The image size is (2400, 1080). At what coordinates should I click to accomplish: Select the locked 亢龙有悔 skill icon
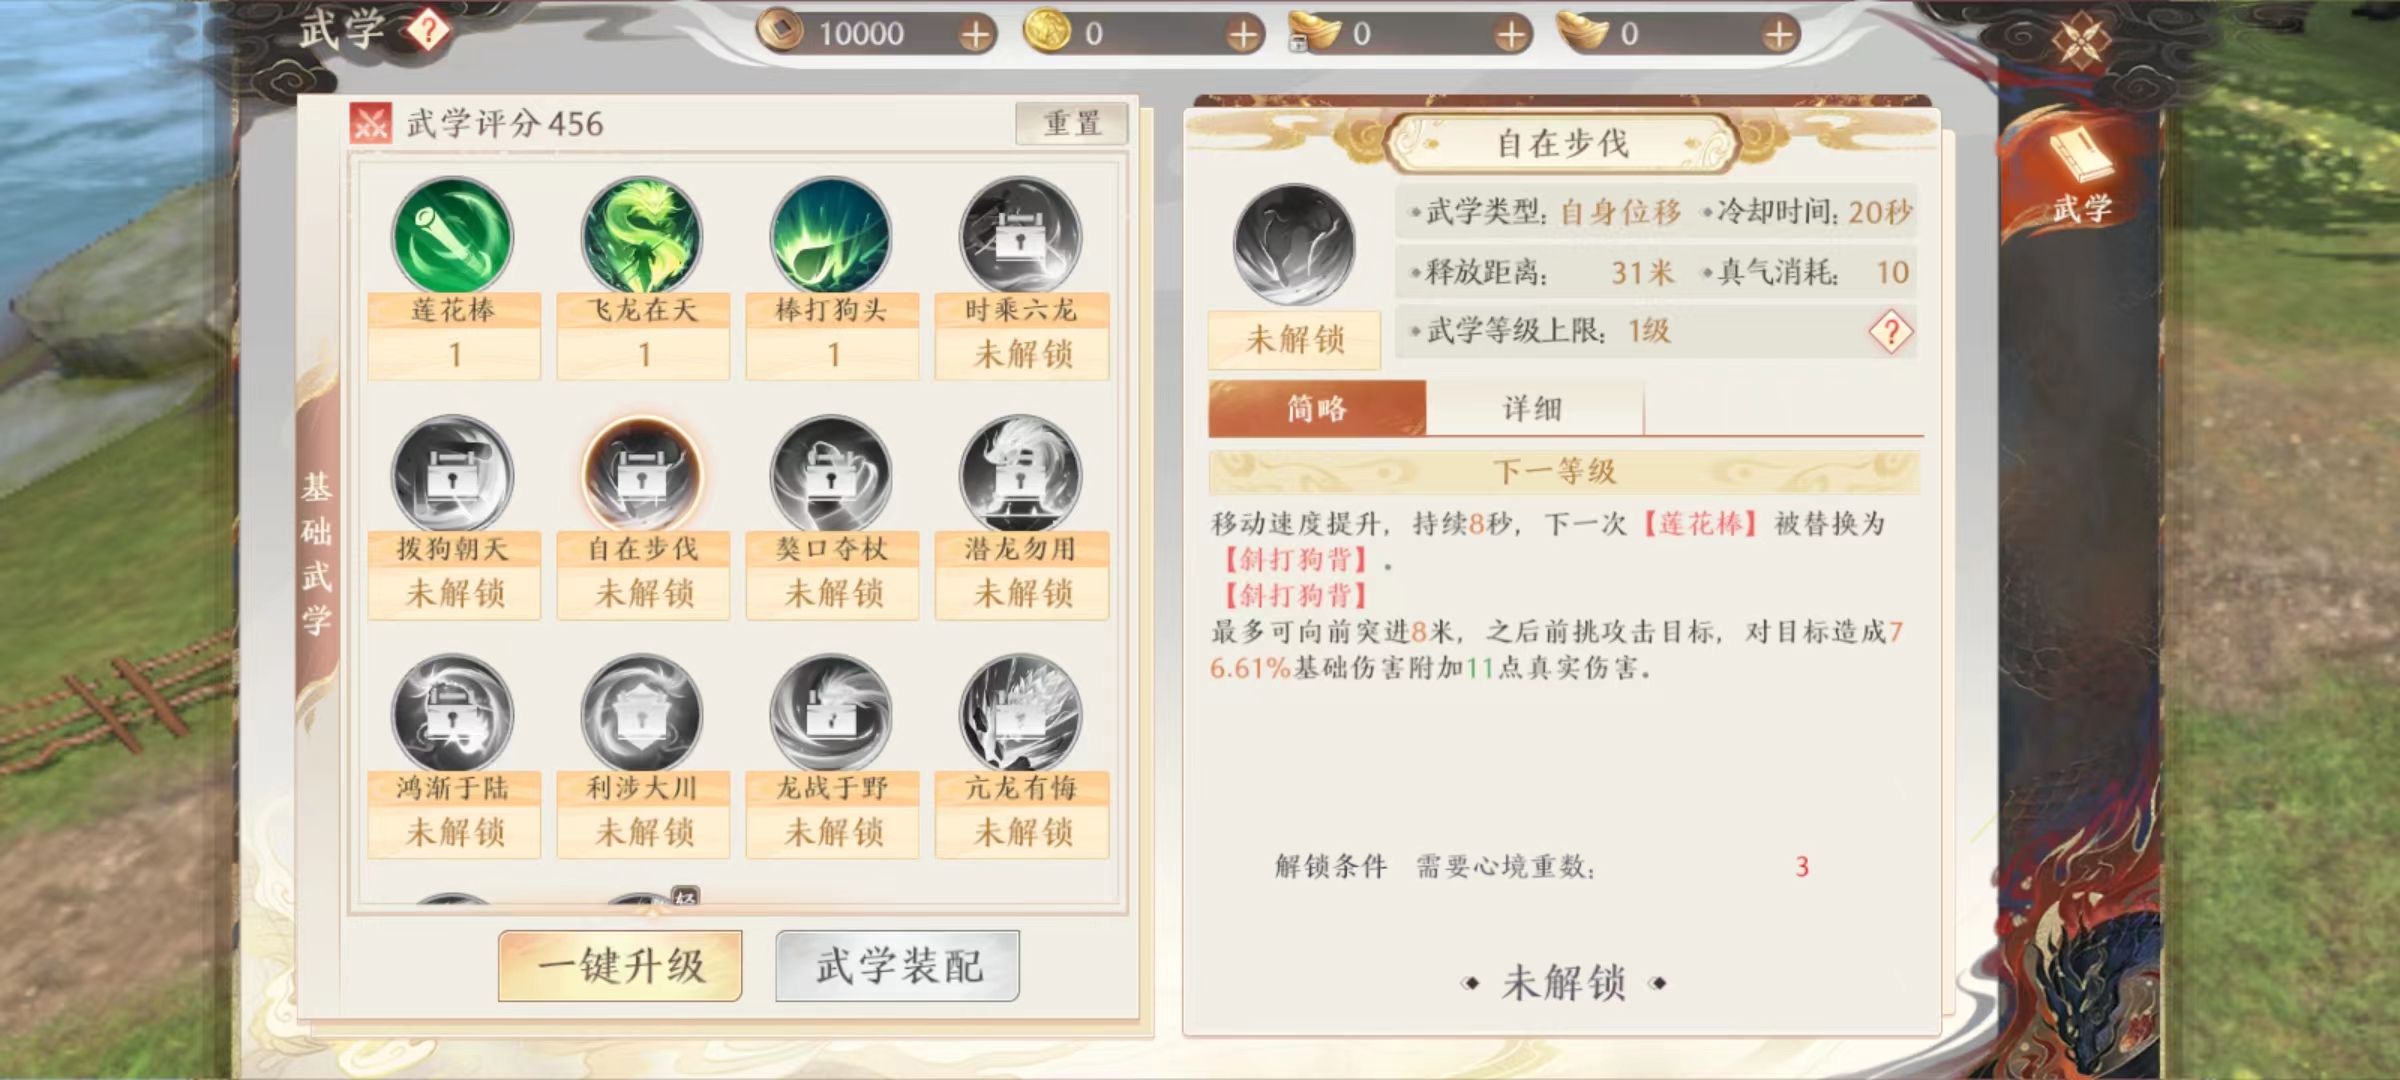pyautogui.click(x=1020, y=713)
